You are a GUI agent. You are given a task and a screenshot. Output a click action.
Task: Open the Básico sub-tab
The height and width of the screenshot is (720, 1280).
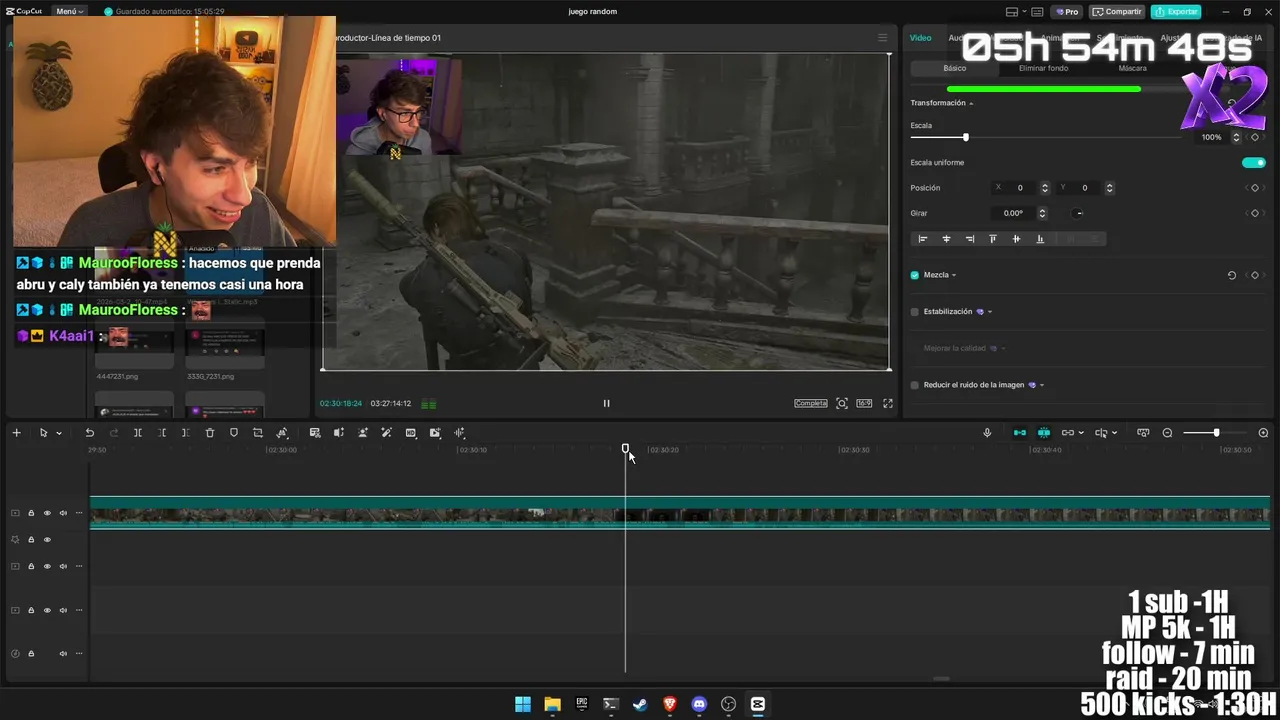955,68
